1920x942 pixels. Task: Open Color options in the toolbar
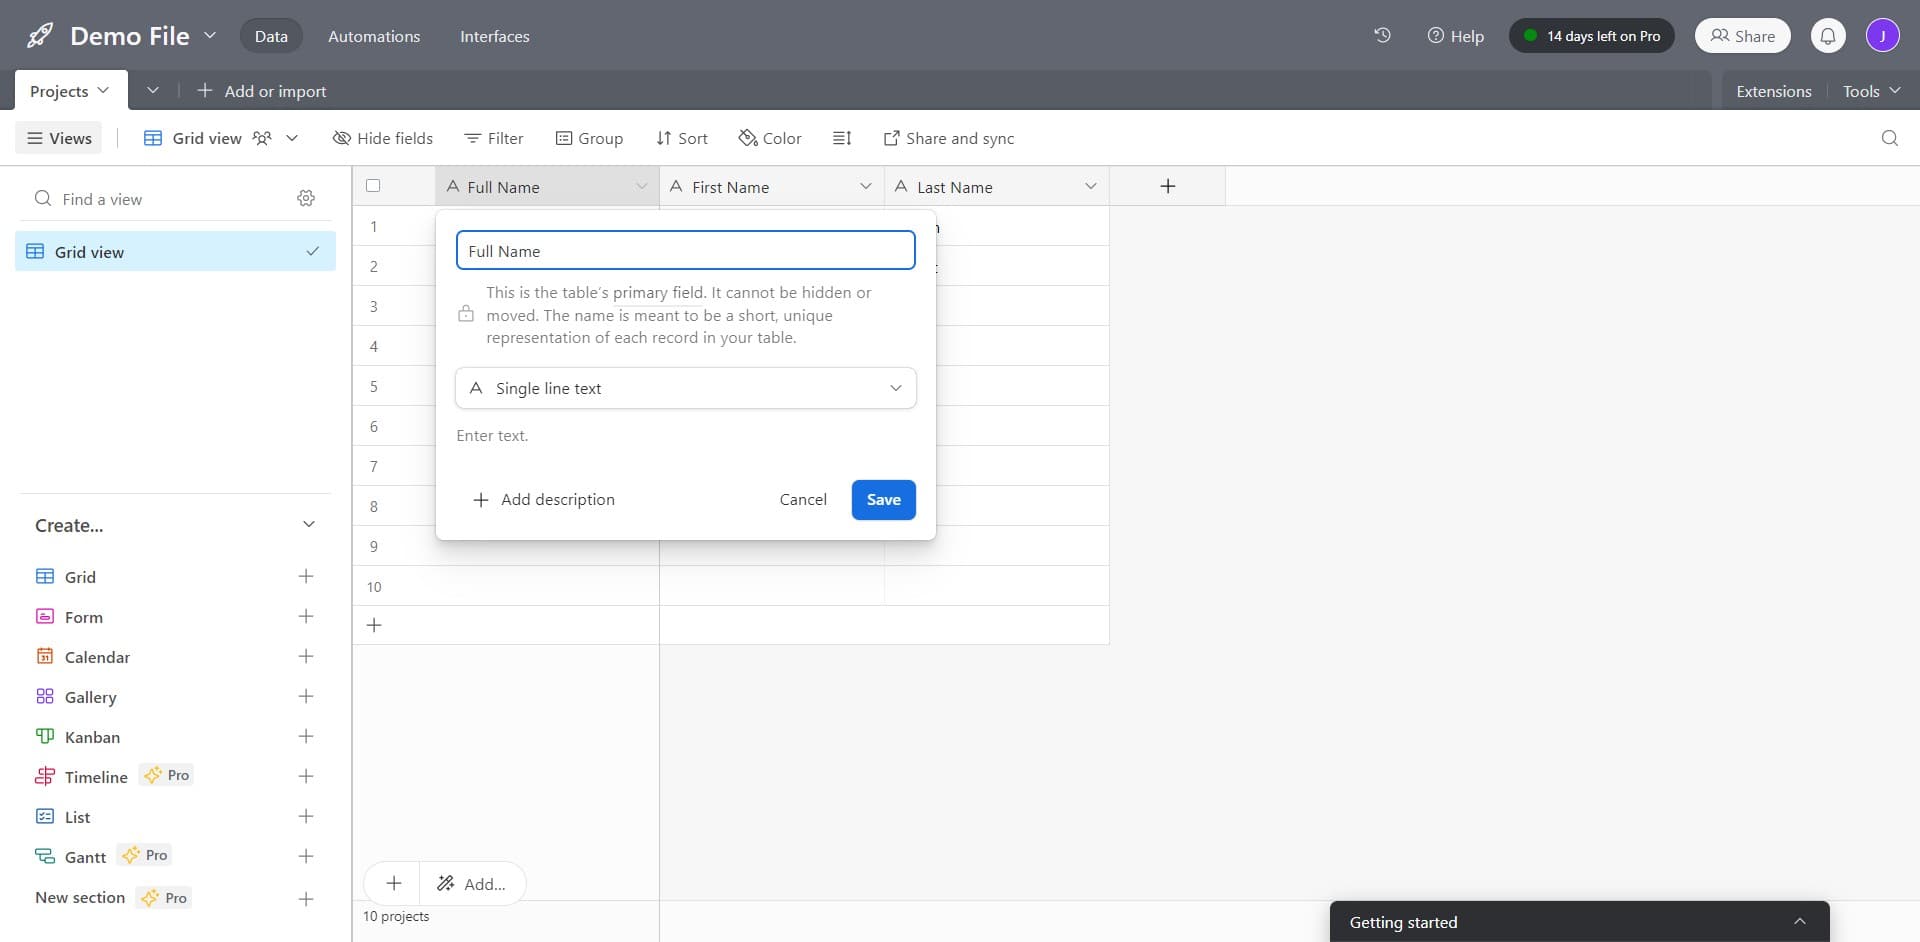click(769, 138)
